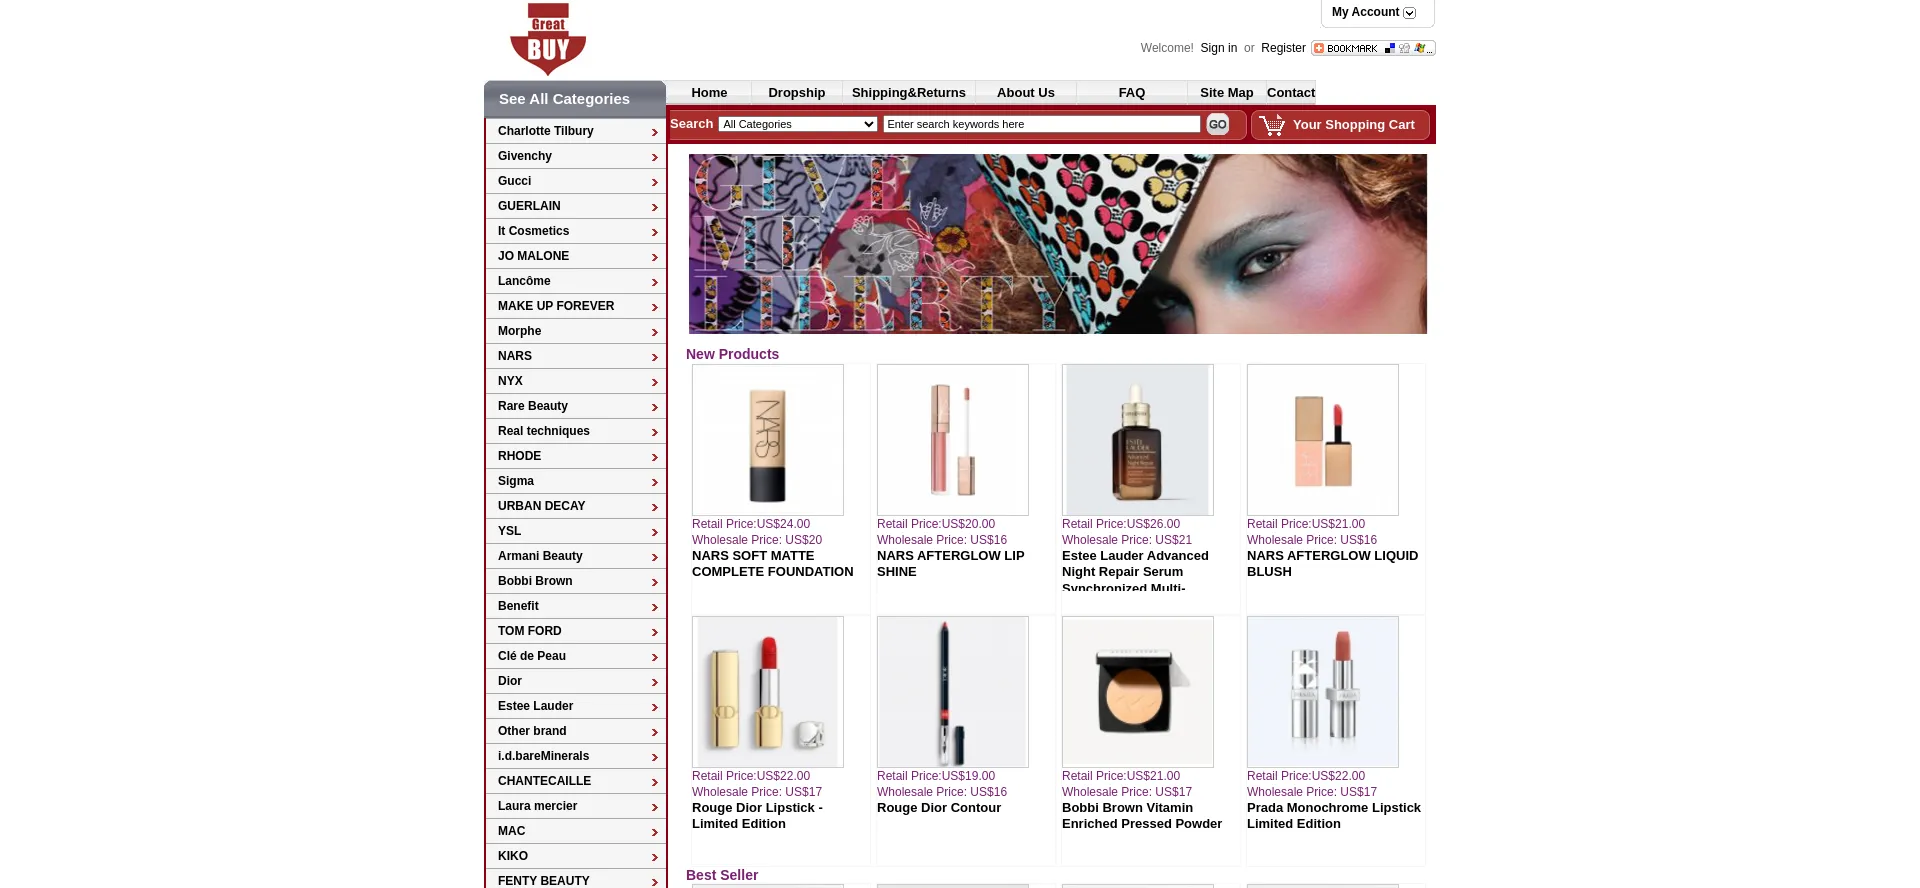
Task: Click the Give Me Liberty banner
Action: pyautogui.click(x=1058, y=244)
